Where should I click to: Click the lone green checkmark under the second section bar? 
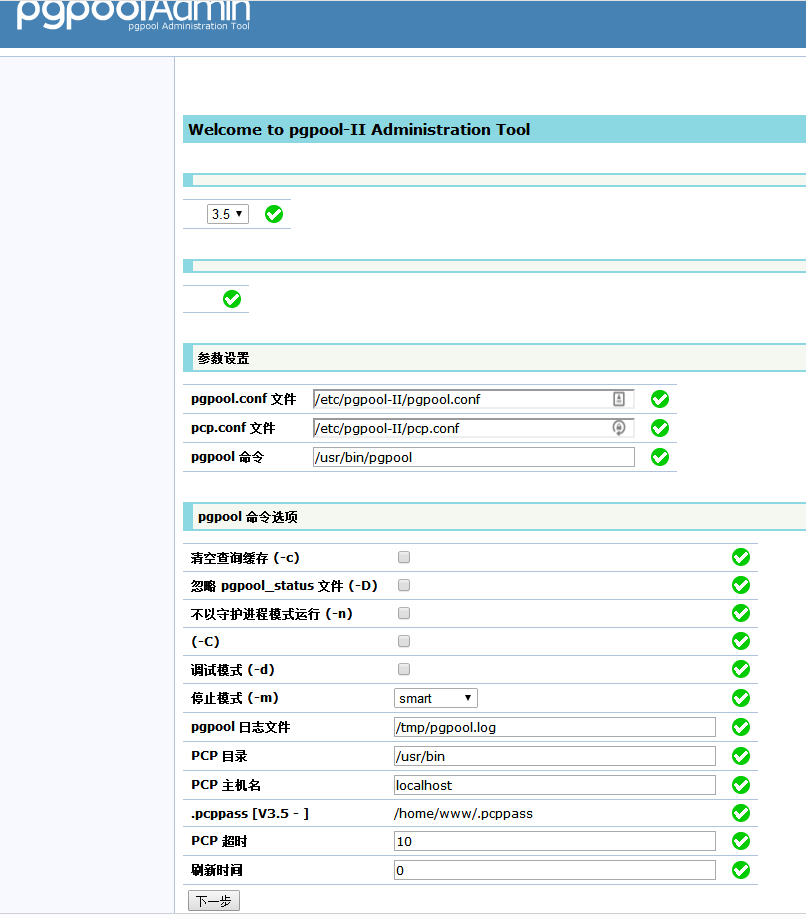(232, 299)
